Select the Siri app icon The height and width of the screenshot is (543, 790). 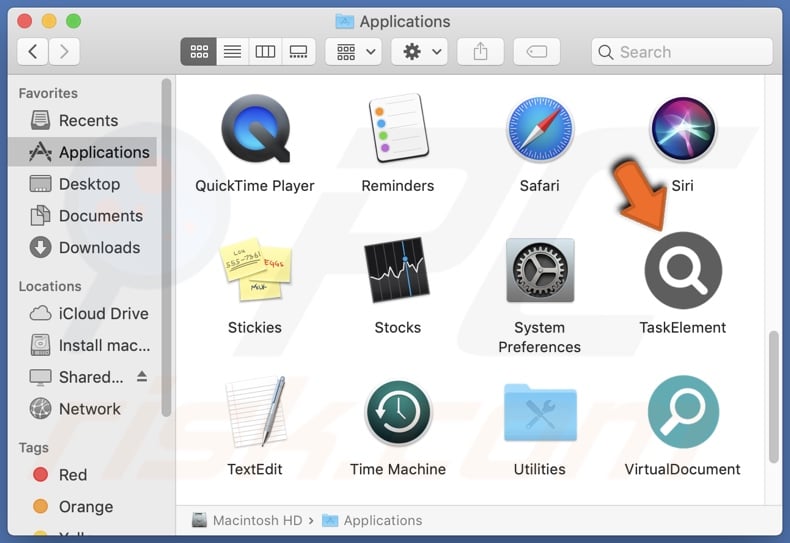point(683,128)
